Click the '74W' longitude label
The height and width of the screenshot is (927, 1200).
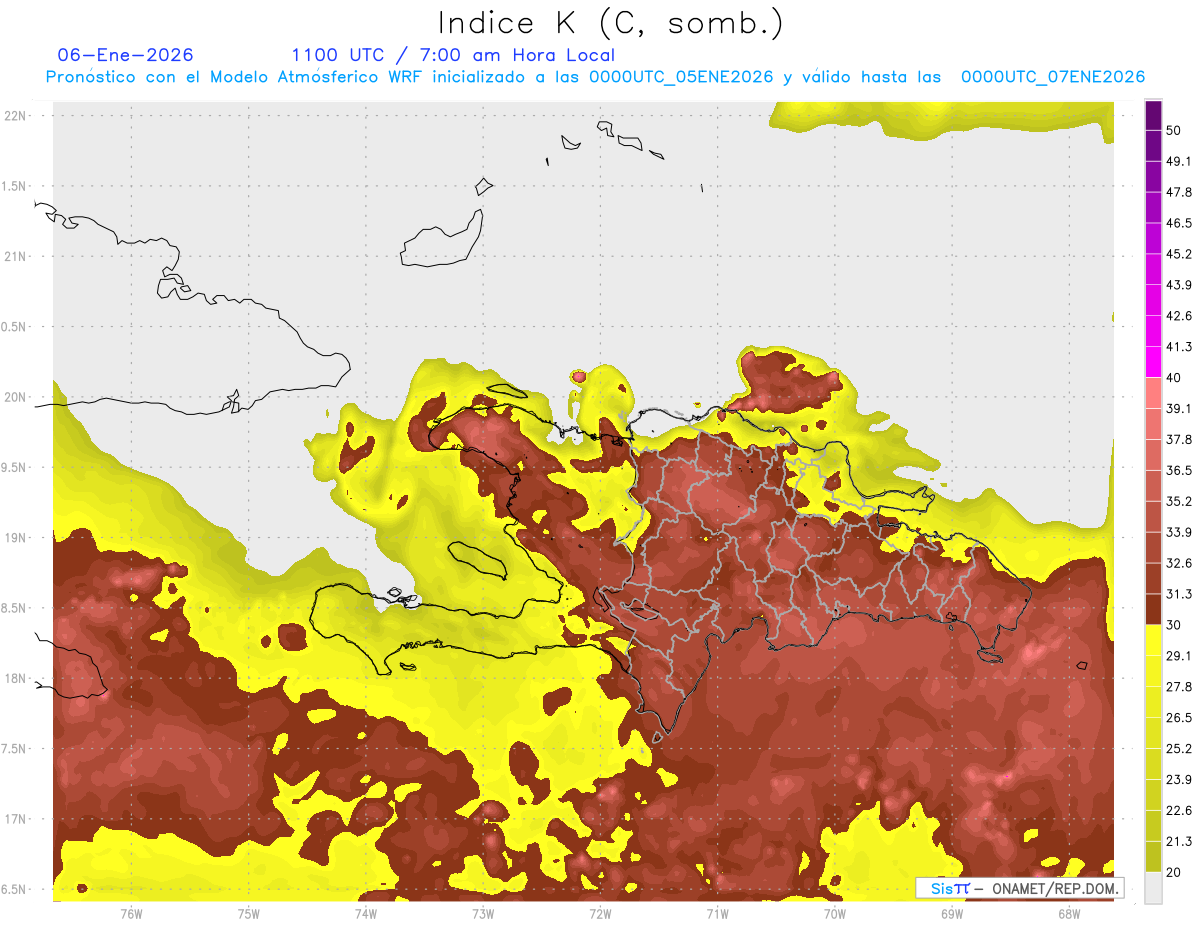[x=366, y=914]
